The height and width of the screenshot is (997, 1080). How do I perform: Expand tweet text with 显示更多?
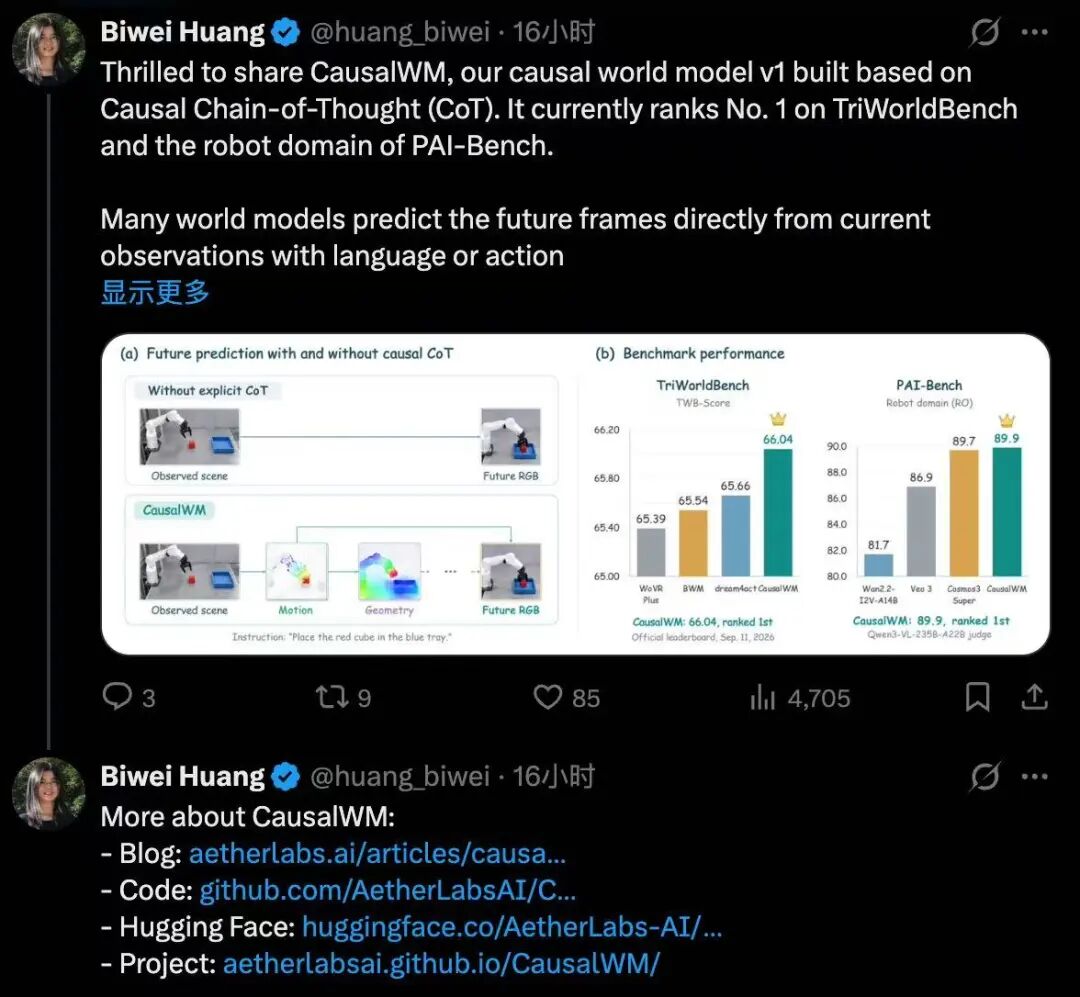[x=155, y=292]
